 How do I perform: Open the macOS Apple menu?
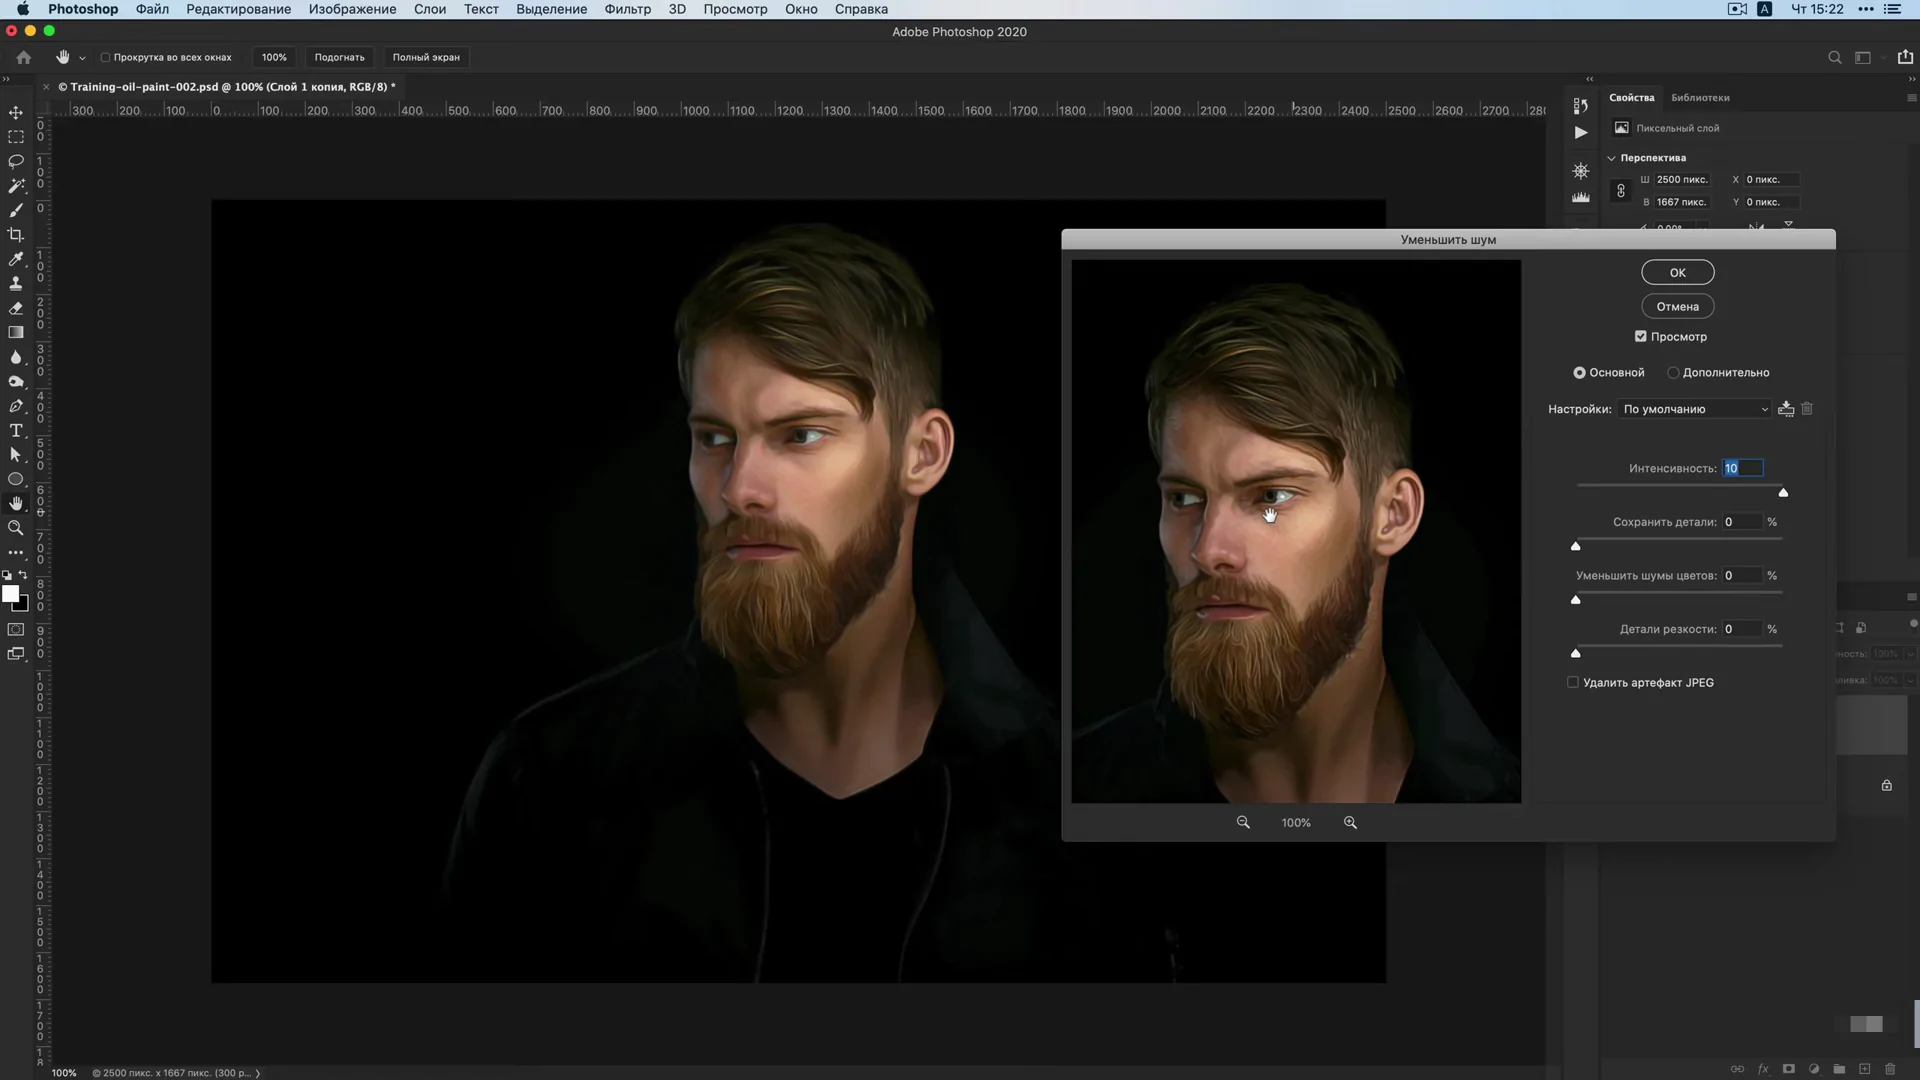[22, 9]
